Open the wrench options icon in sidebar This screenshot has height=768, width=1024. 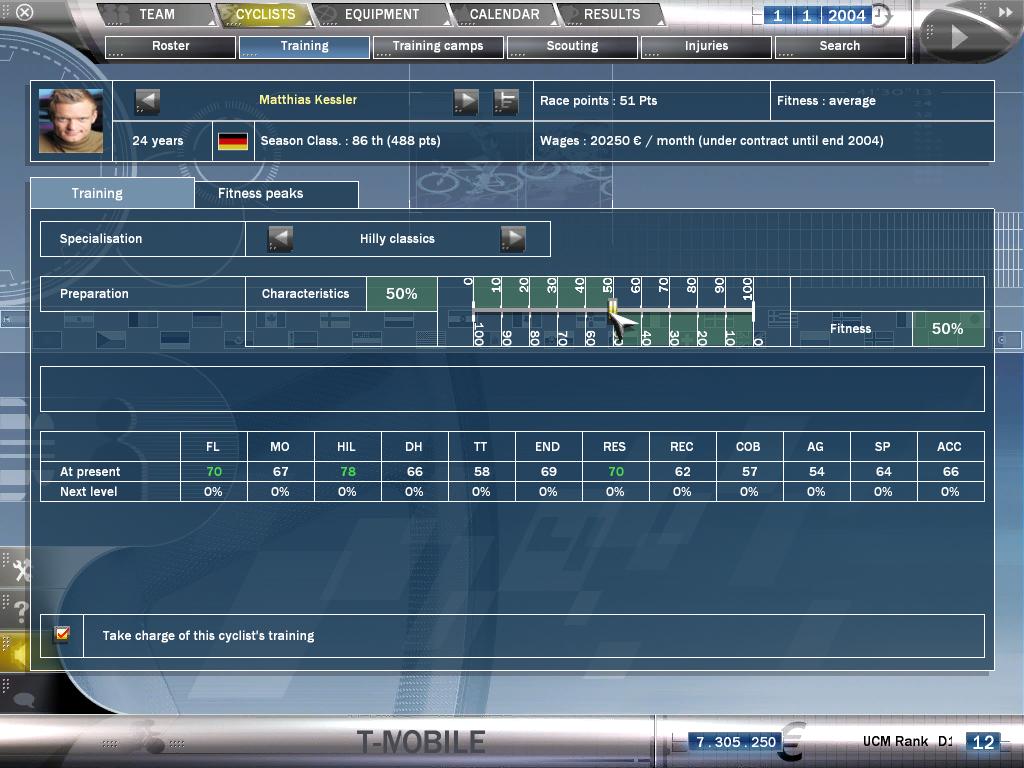(x=19, y=570)
